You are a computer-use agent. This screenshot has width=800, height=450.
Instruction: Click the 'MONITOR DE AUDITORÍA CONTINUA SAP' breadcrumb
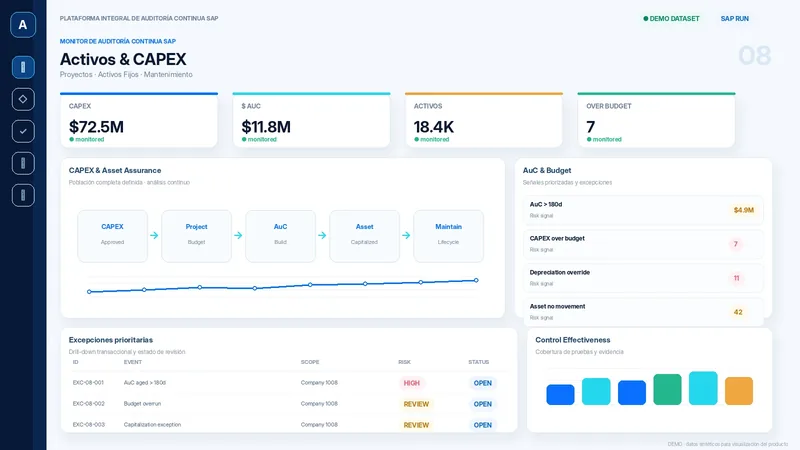coord(118,41)
